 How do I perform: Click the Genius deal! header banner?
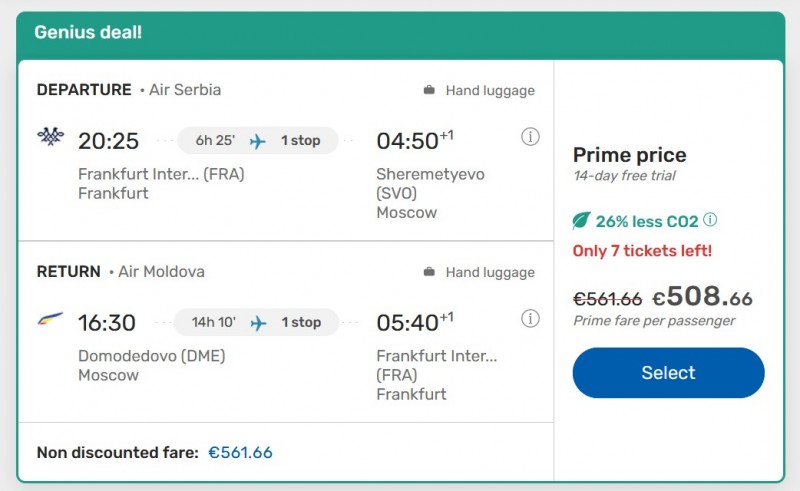point(400,32)
